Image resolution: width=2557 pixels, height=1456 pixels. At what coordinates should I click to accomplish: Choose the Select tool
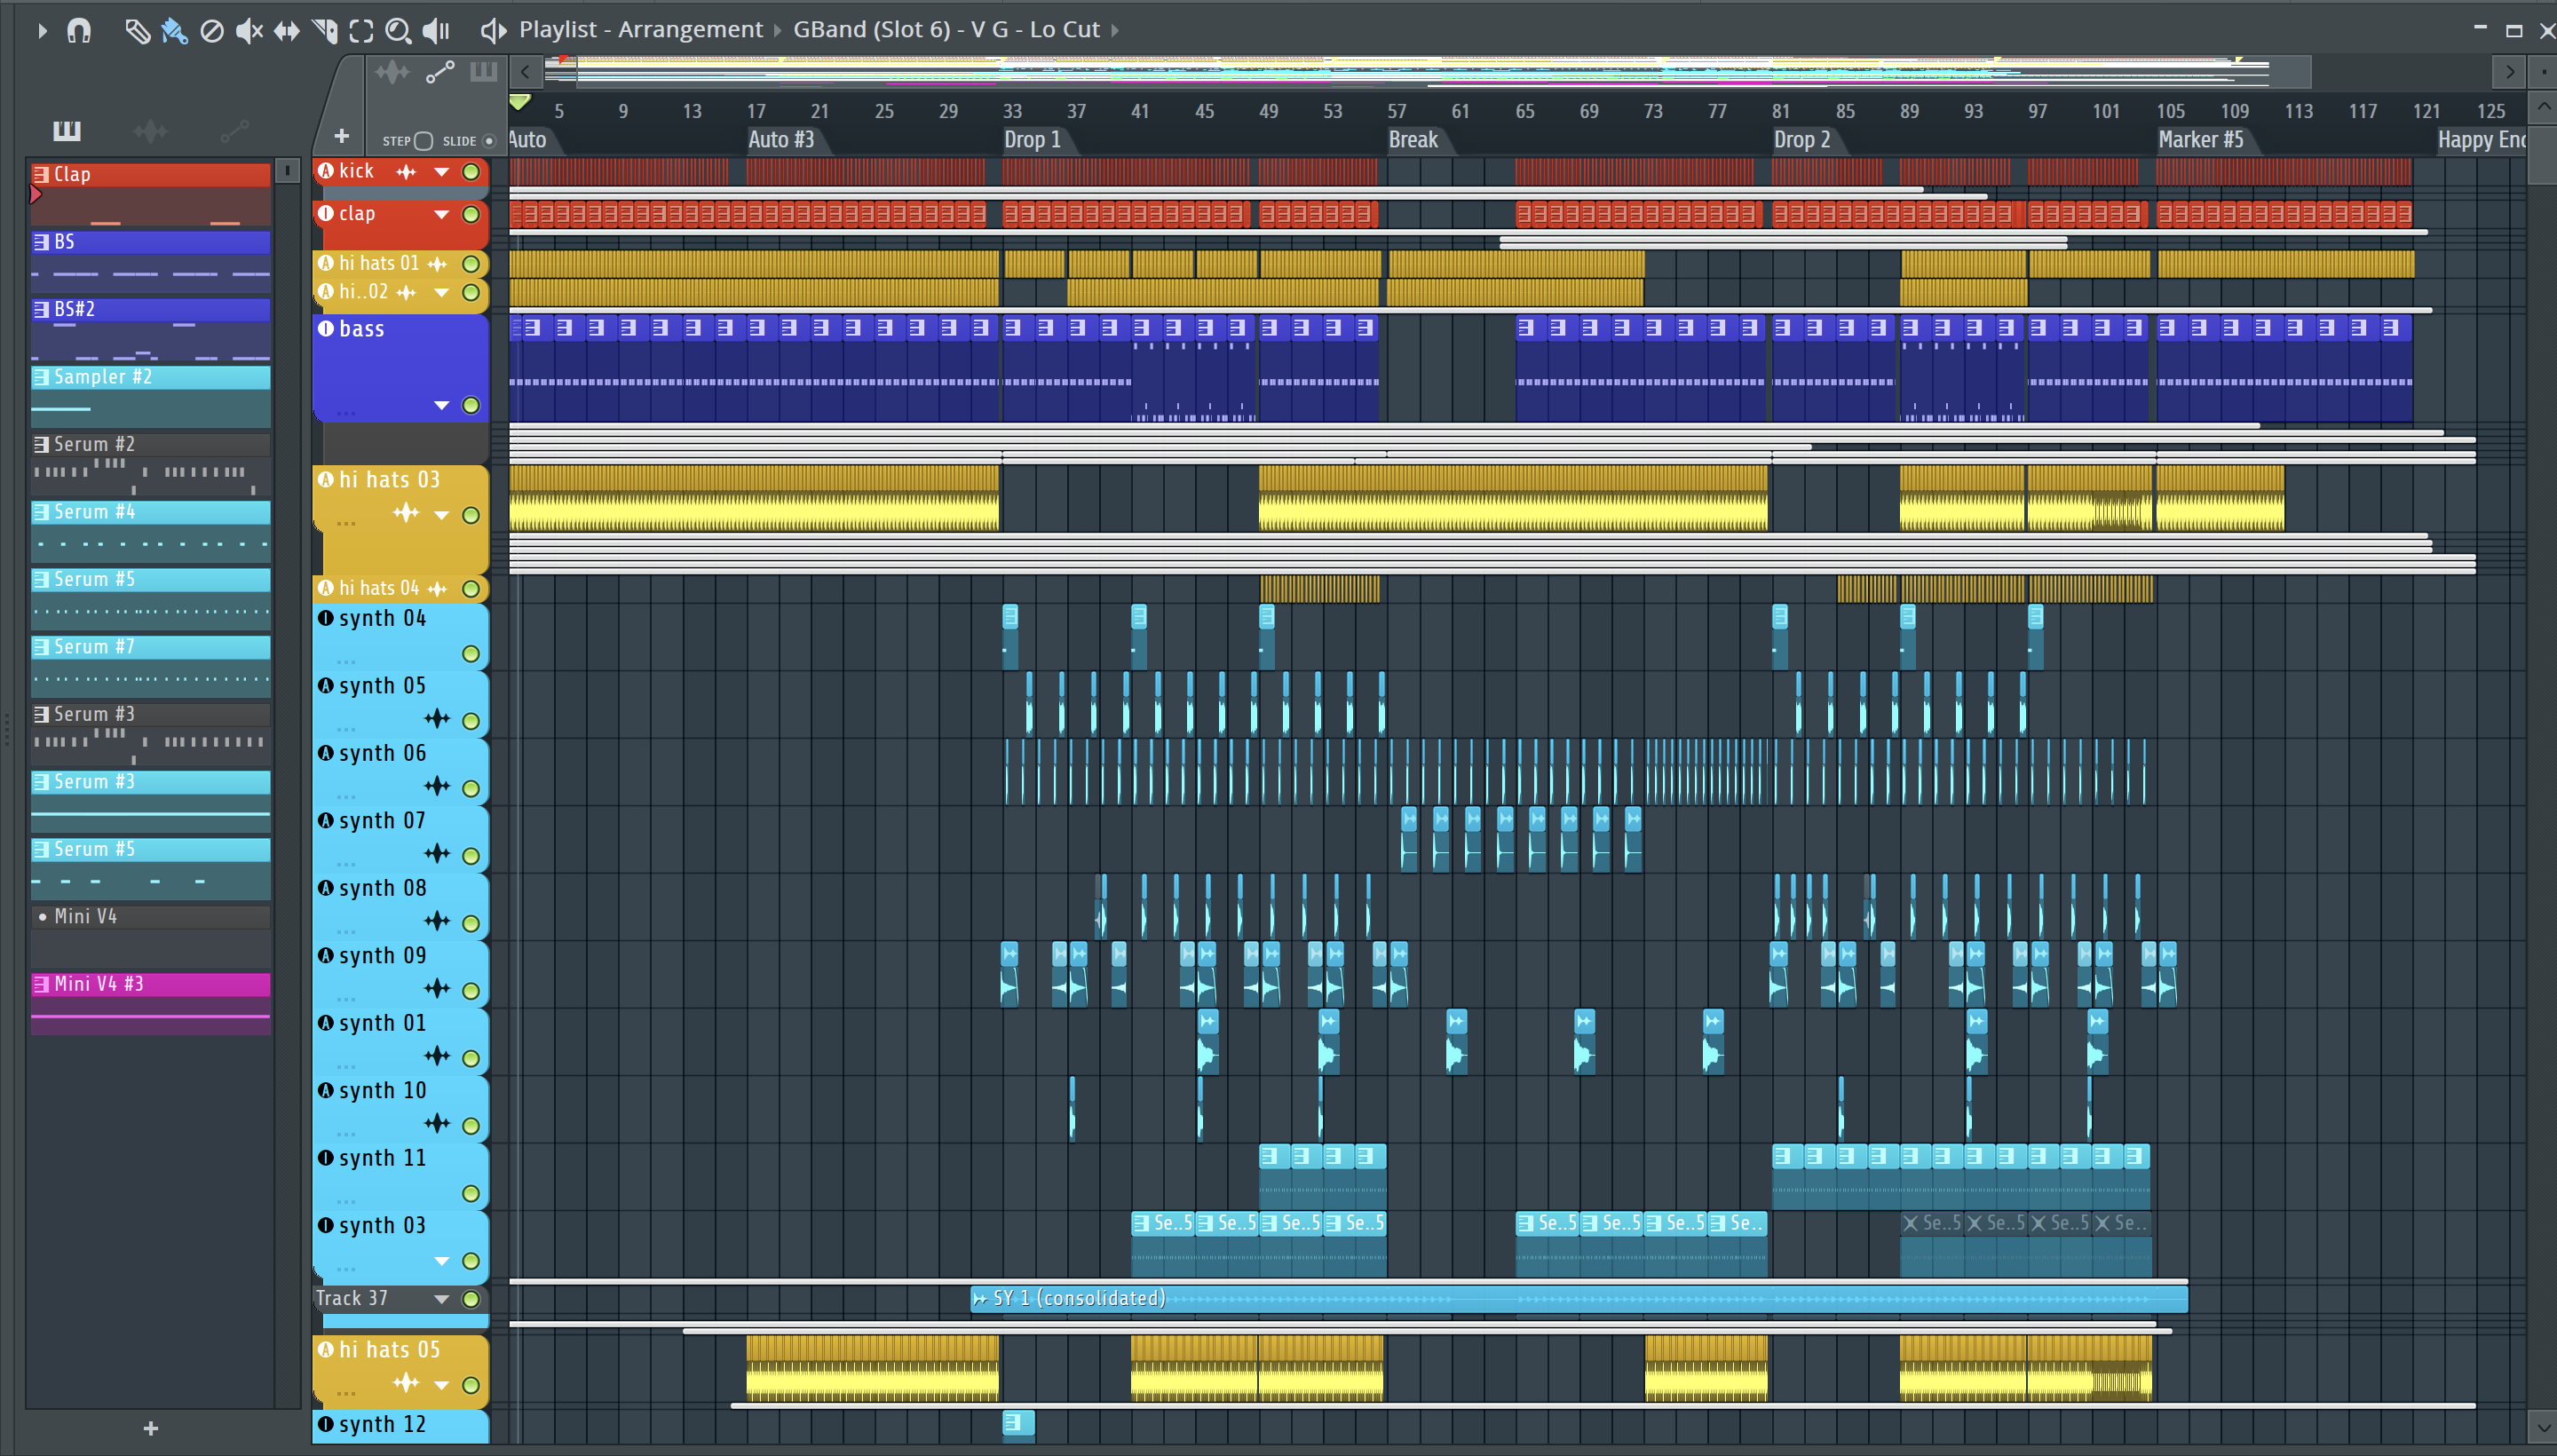pos(361,31)
